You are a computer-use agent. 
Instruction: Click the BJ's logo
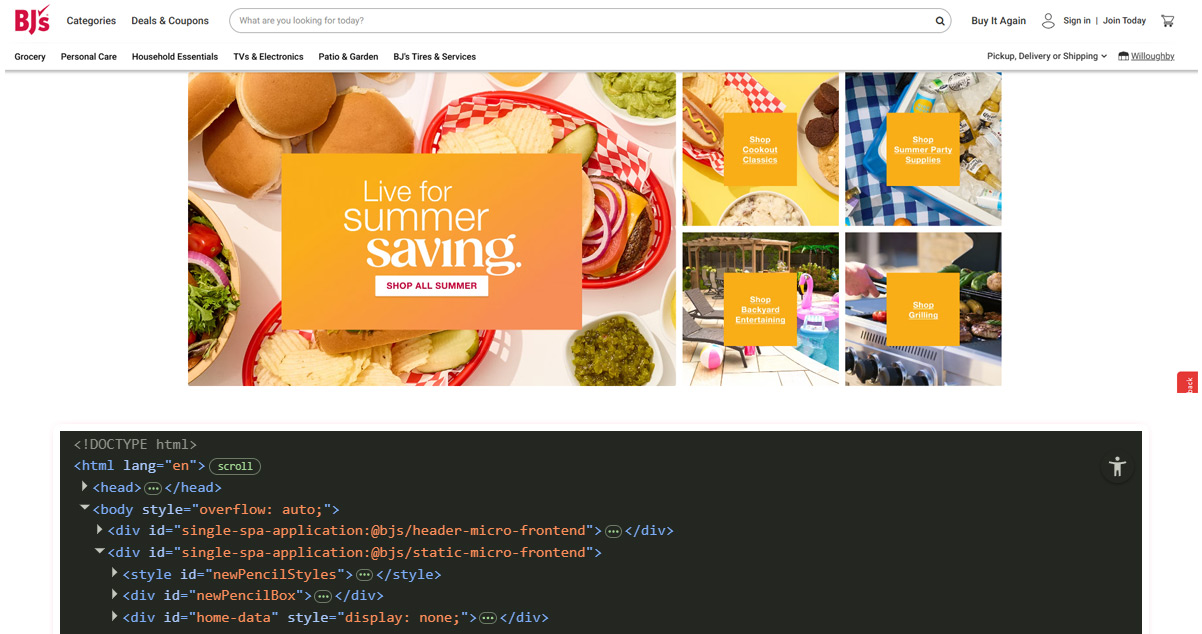point(32,20)
